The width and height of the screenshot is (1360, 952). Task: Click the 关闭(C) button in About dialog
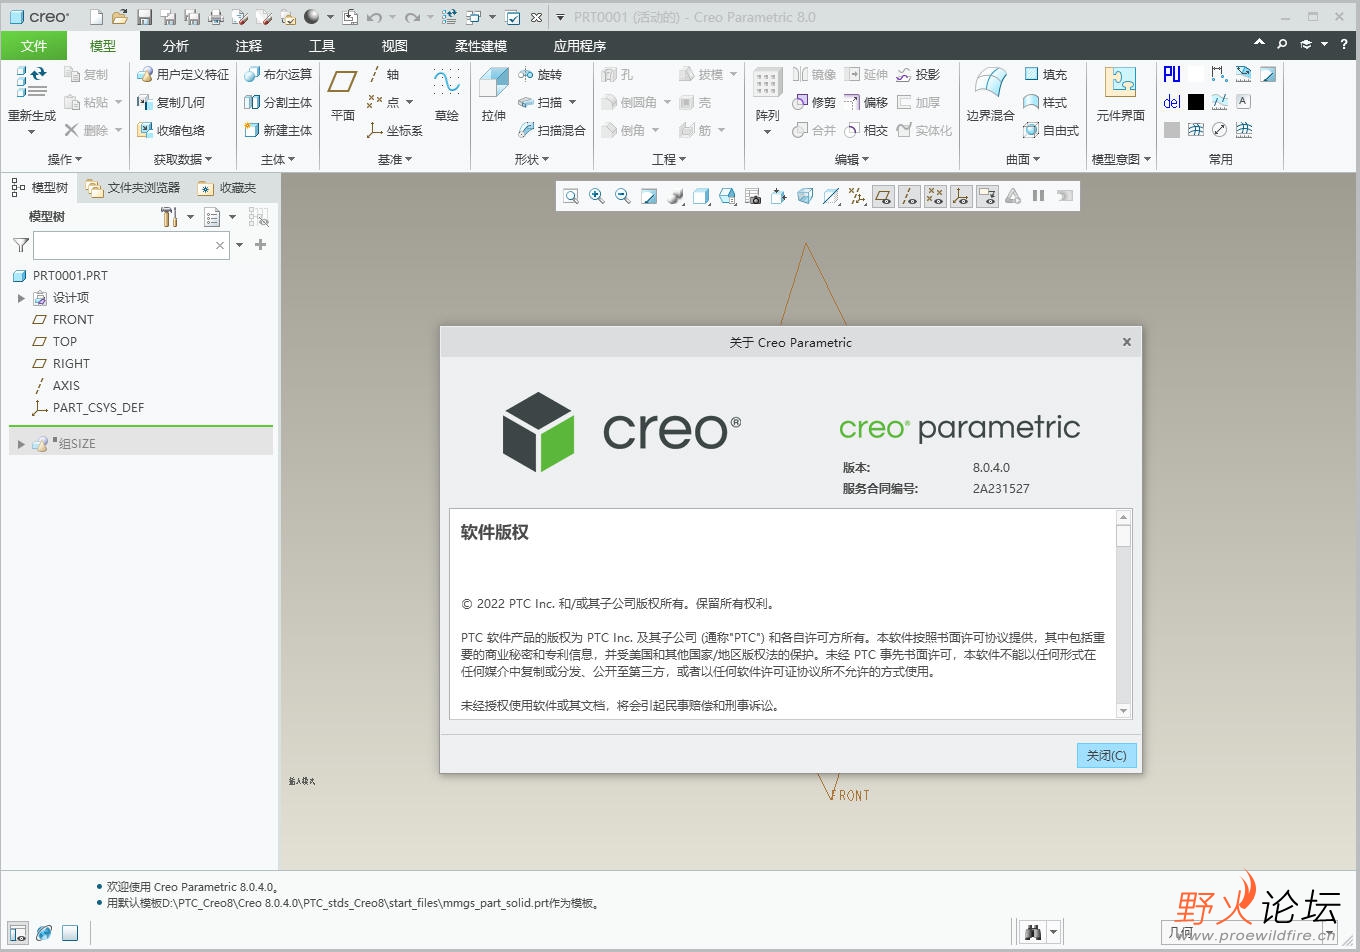pos(1106,756)
